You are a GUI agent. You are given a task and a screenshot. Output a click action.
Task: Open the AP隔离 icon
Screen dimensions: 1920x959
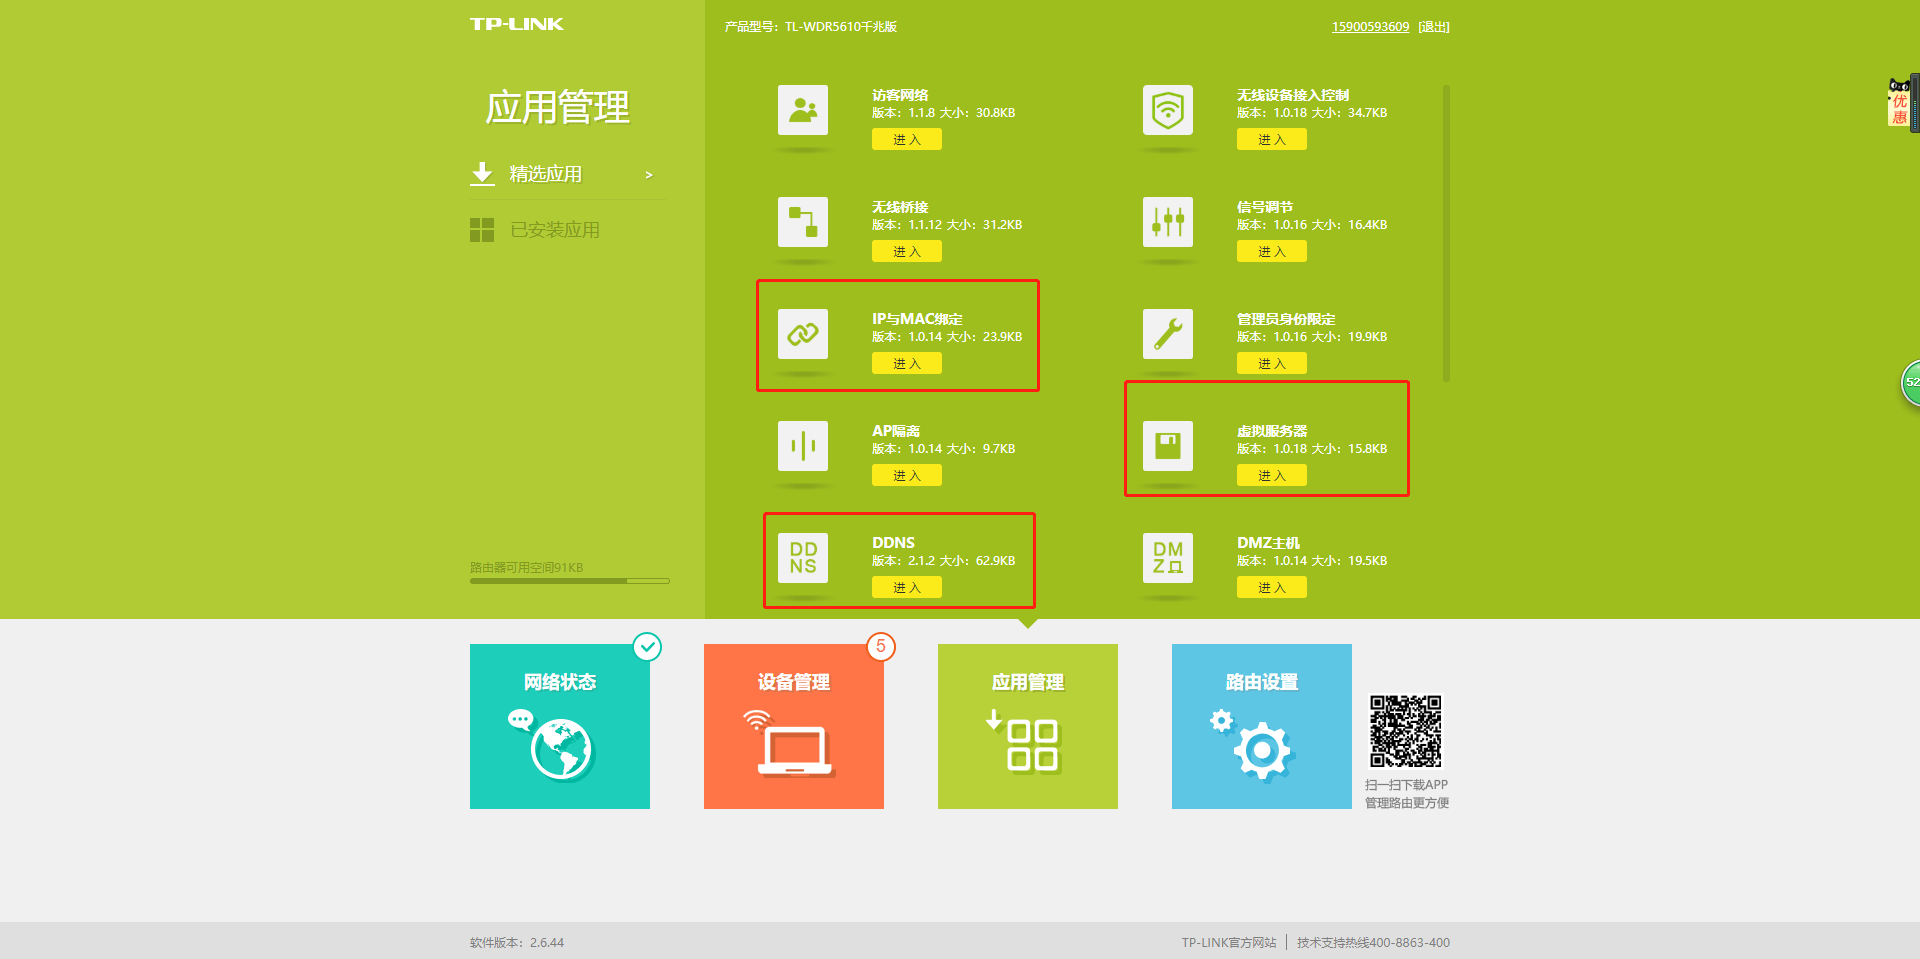pyautogui.click(x=803, y=446)
